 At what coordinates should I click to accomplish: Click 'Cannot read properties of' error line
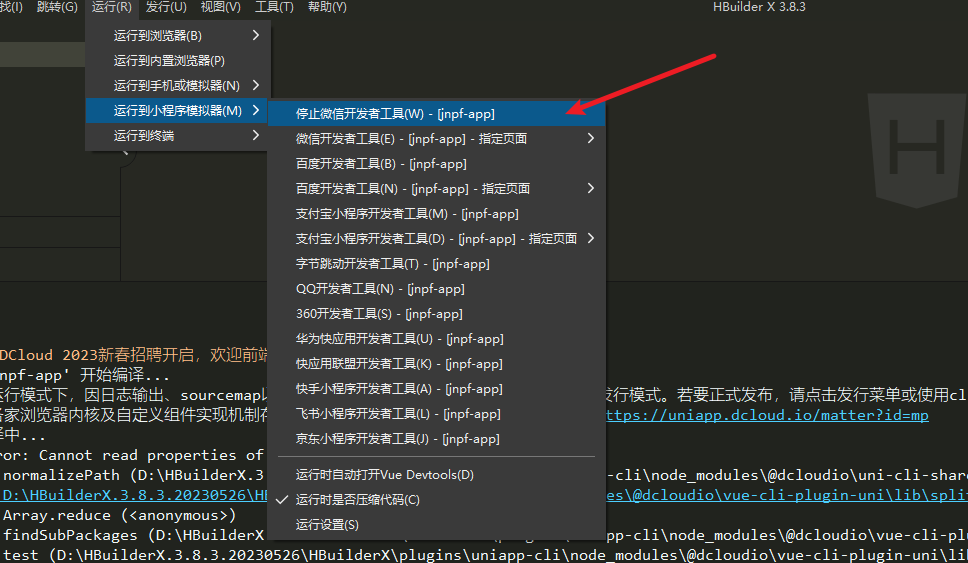point(132,455)
